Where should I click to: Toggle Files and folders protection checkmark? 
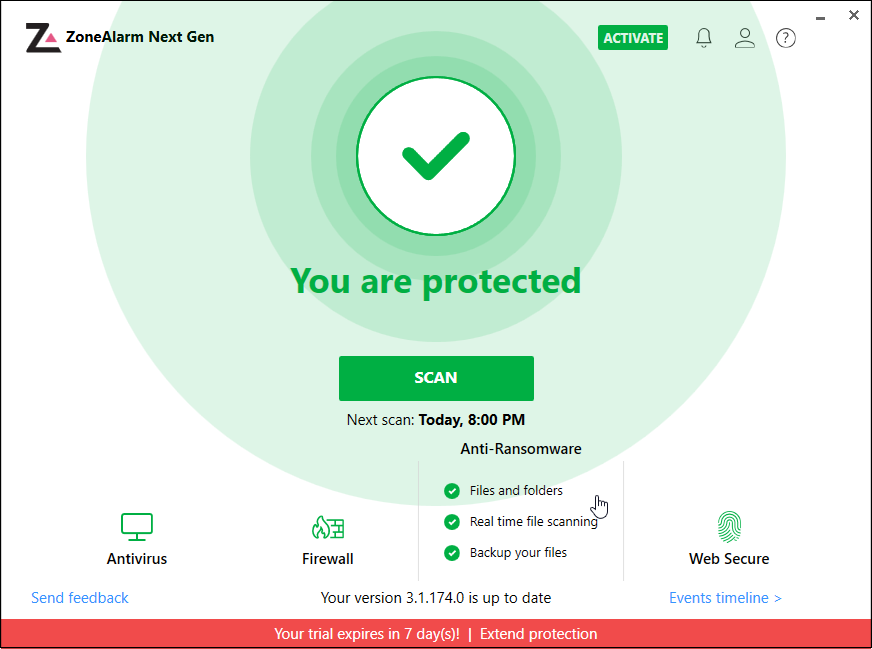pyautogui.click(x=454, y=491)
